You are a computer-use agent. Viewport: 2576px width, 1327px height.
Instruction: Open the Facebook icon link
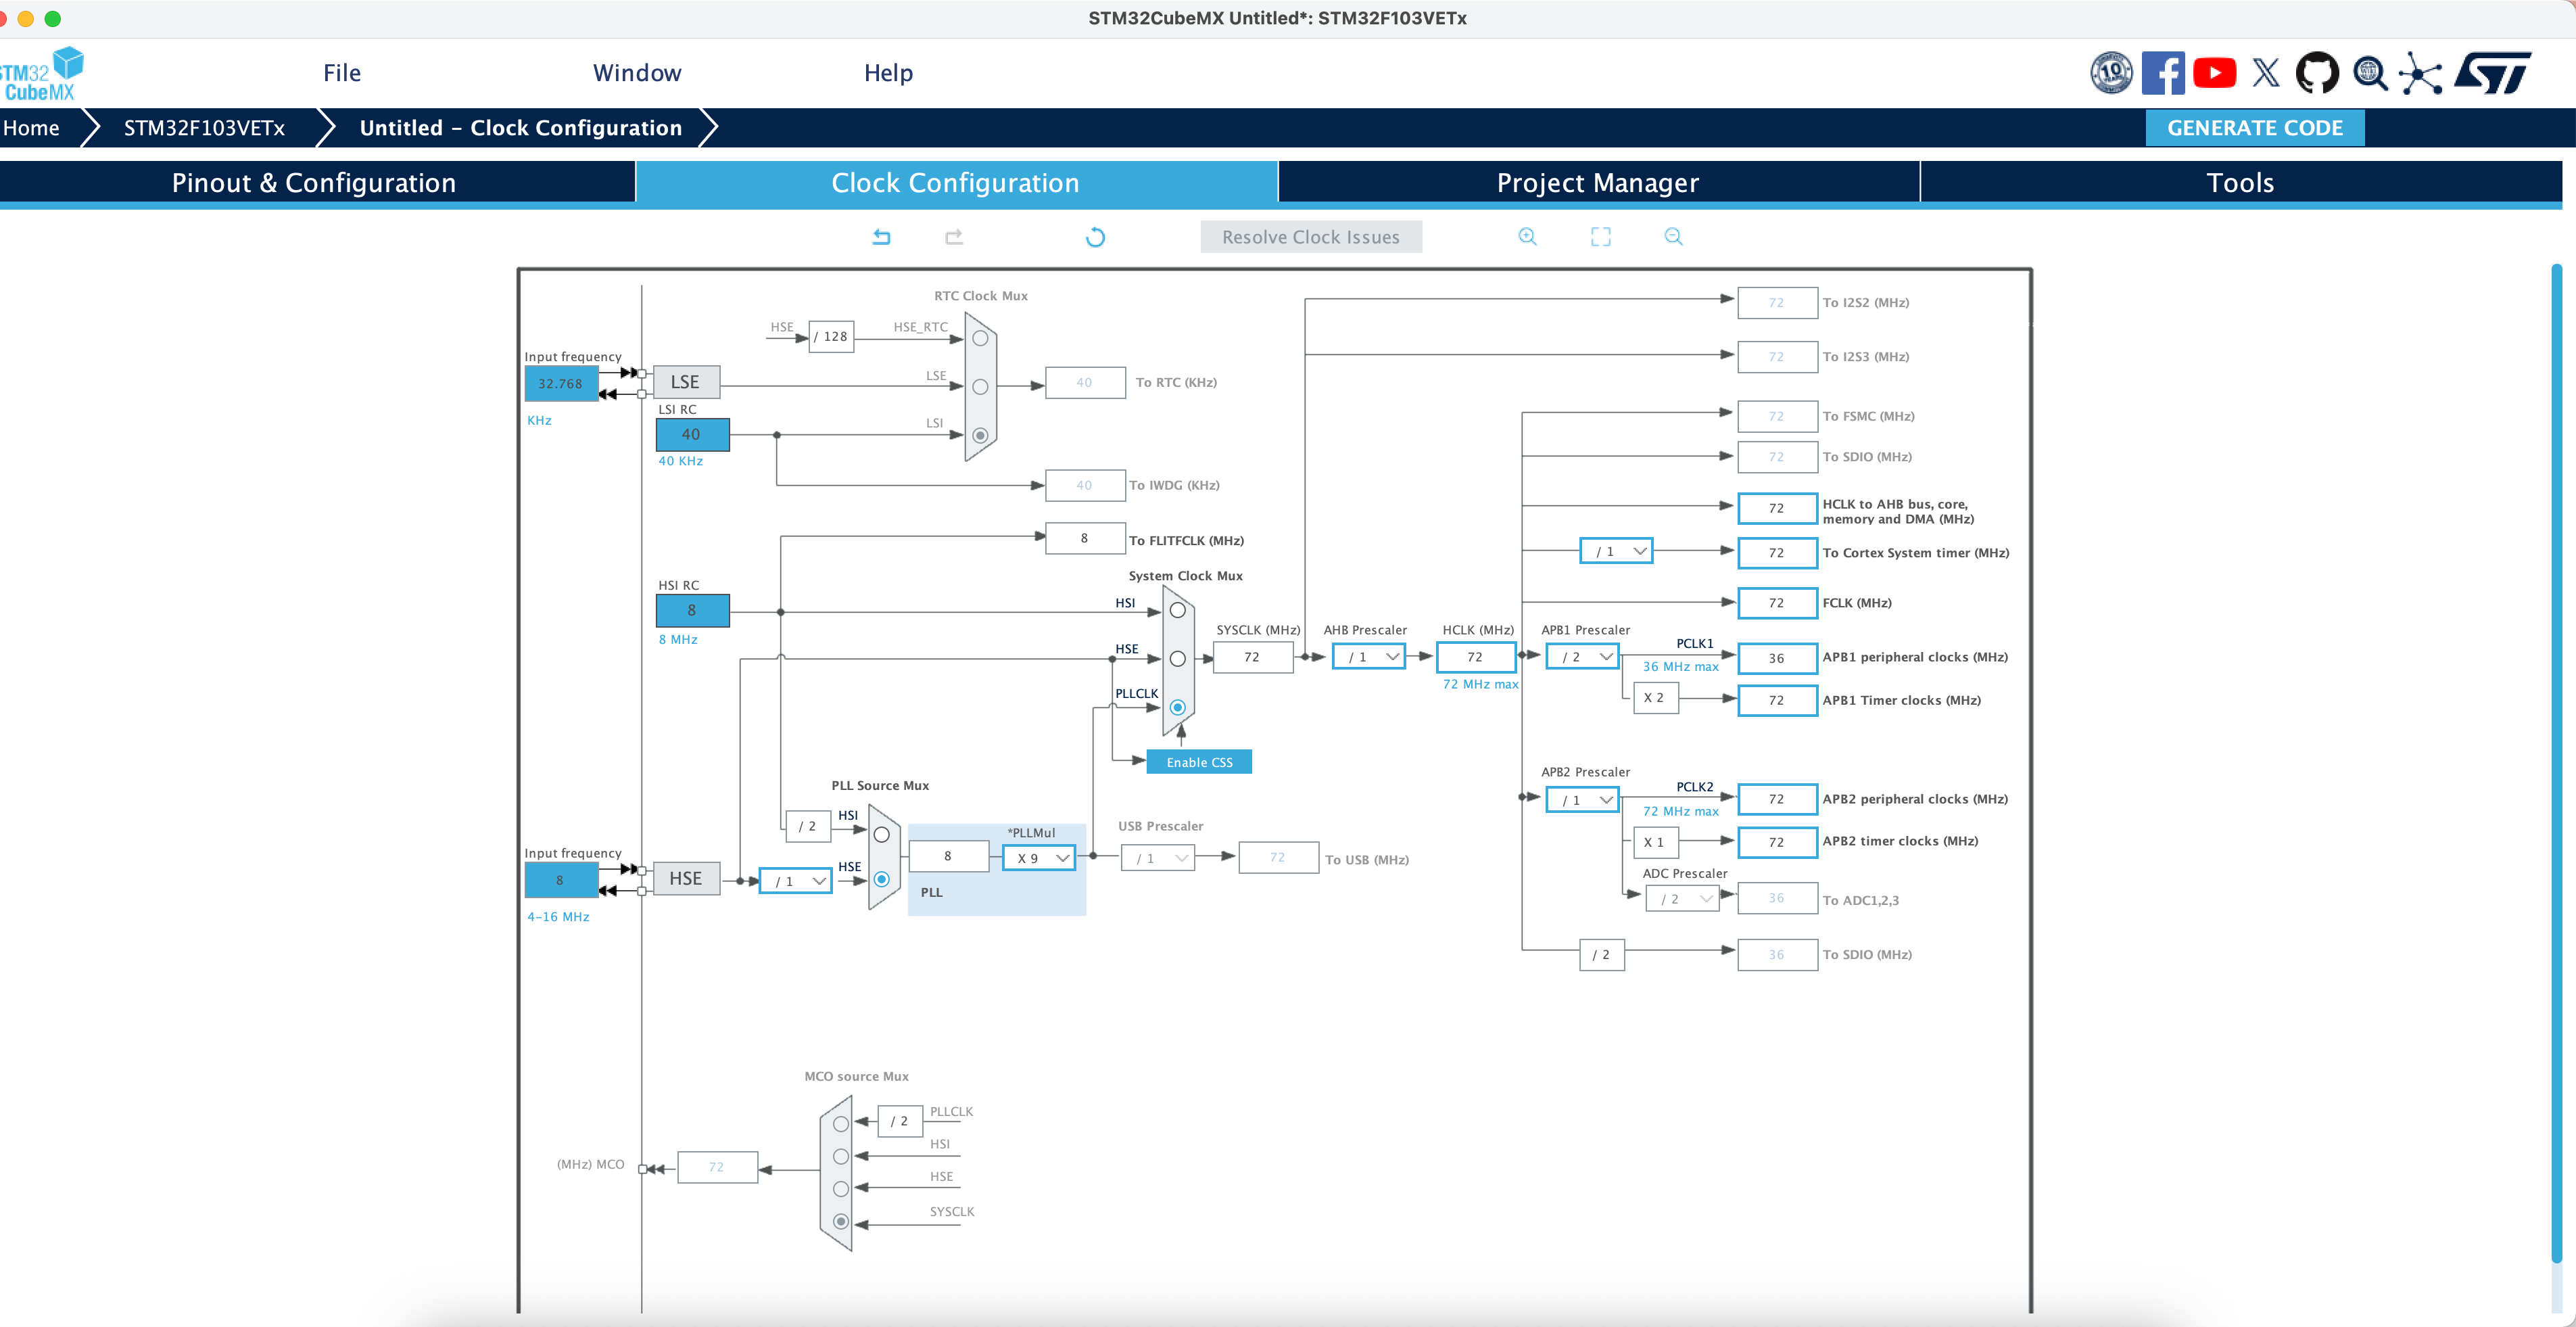tap(2163, 73)
